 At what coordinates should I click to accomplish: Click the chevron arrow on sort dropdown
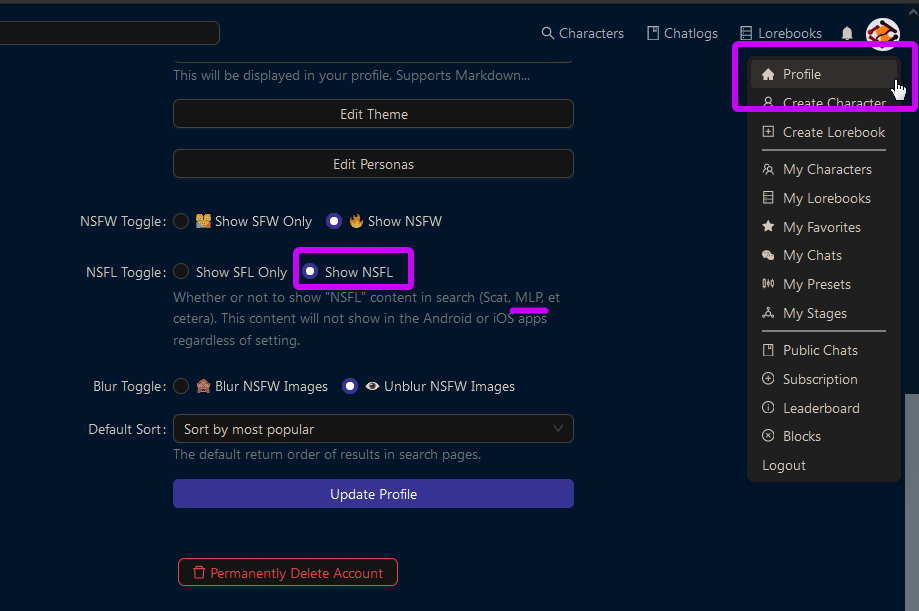click(558, 429)
